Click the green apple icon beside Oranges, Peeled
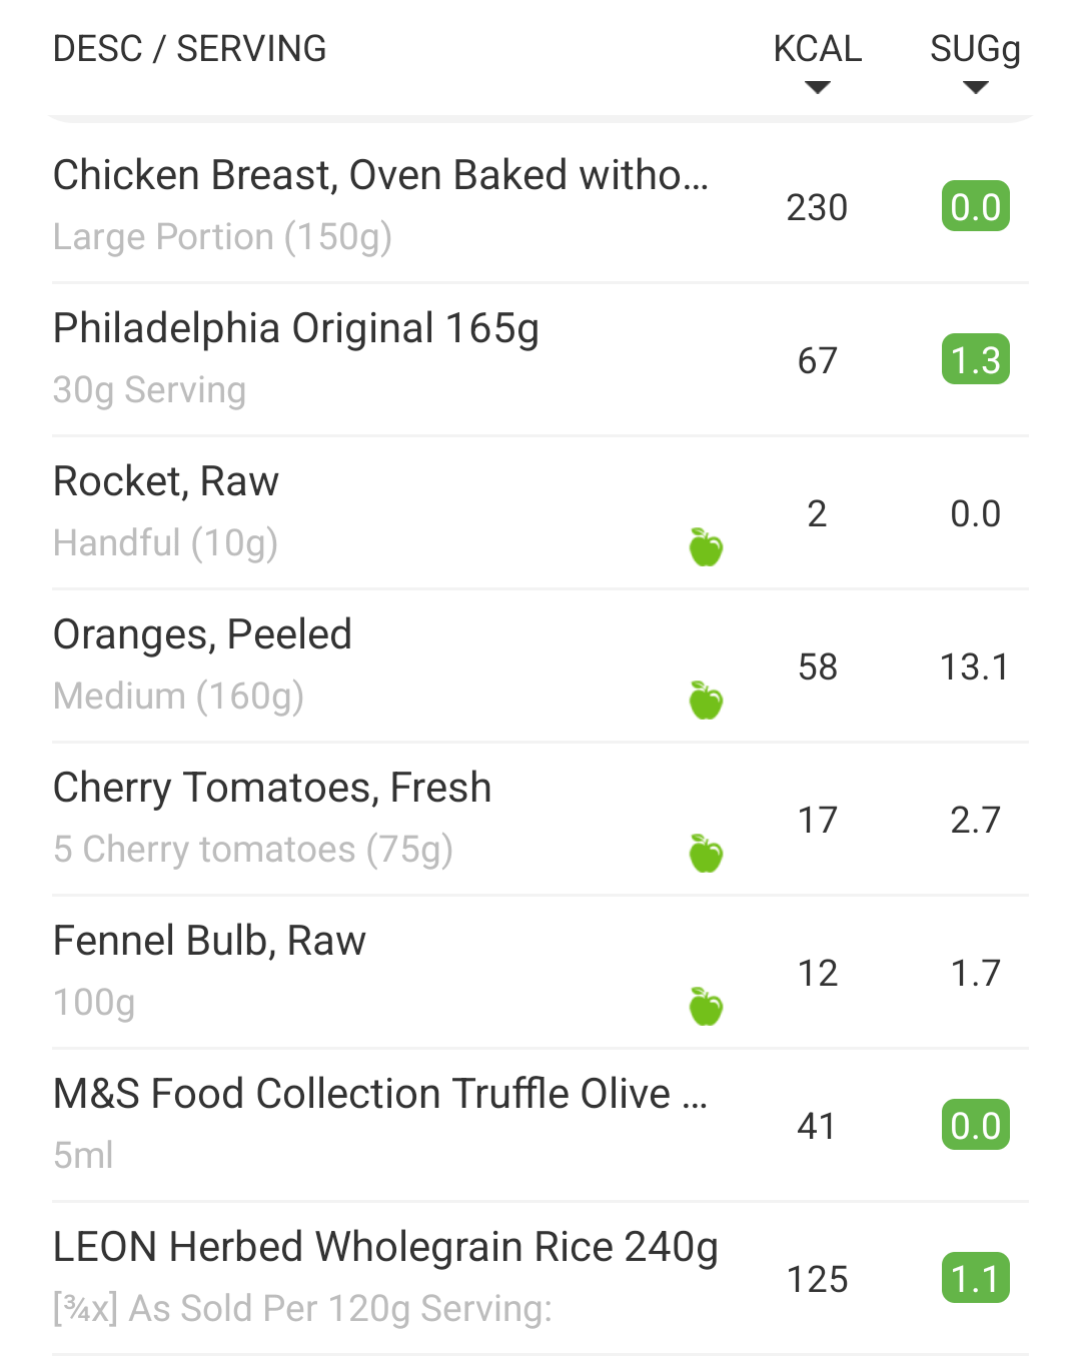 tap(706, 700)
